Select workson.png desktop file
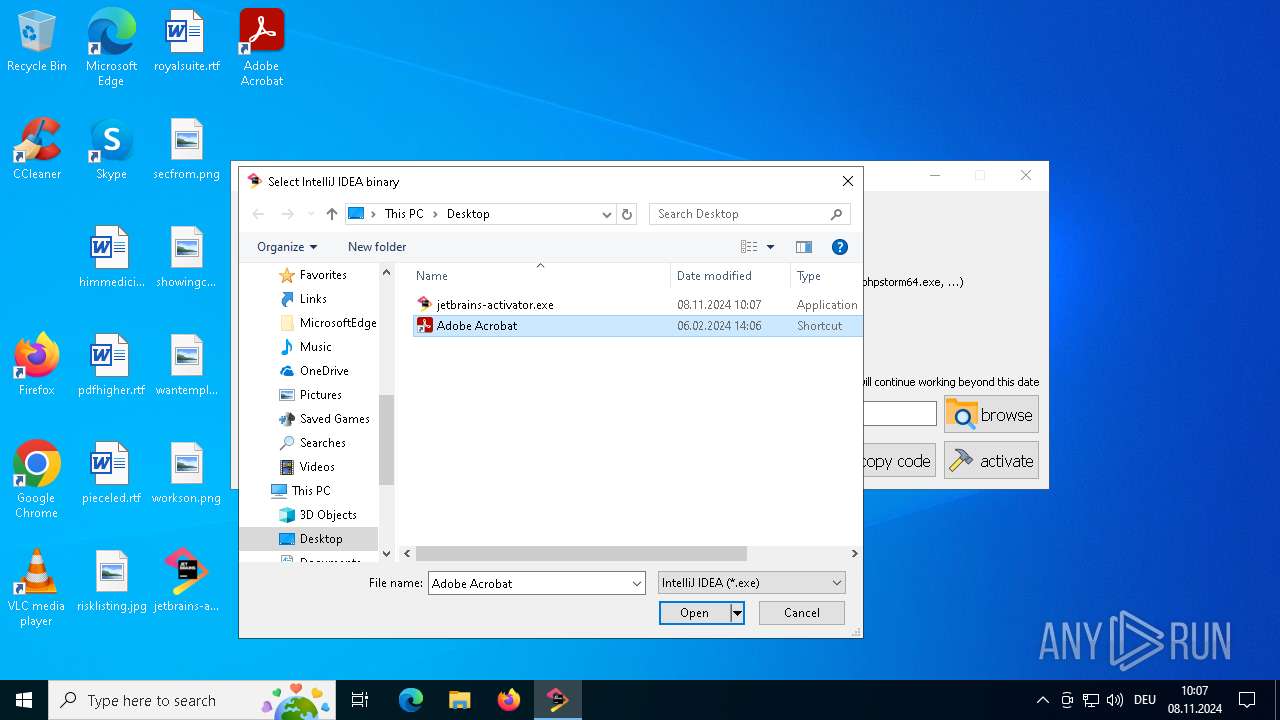Image resolution: width=1280 pixels, height=720 pixels. pos(186,474)
